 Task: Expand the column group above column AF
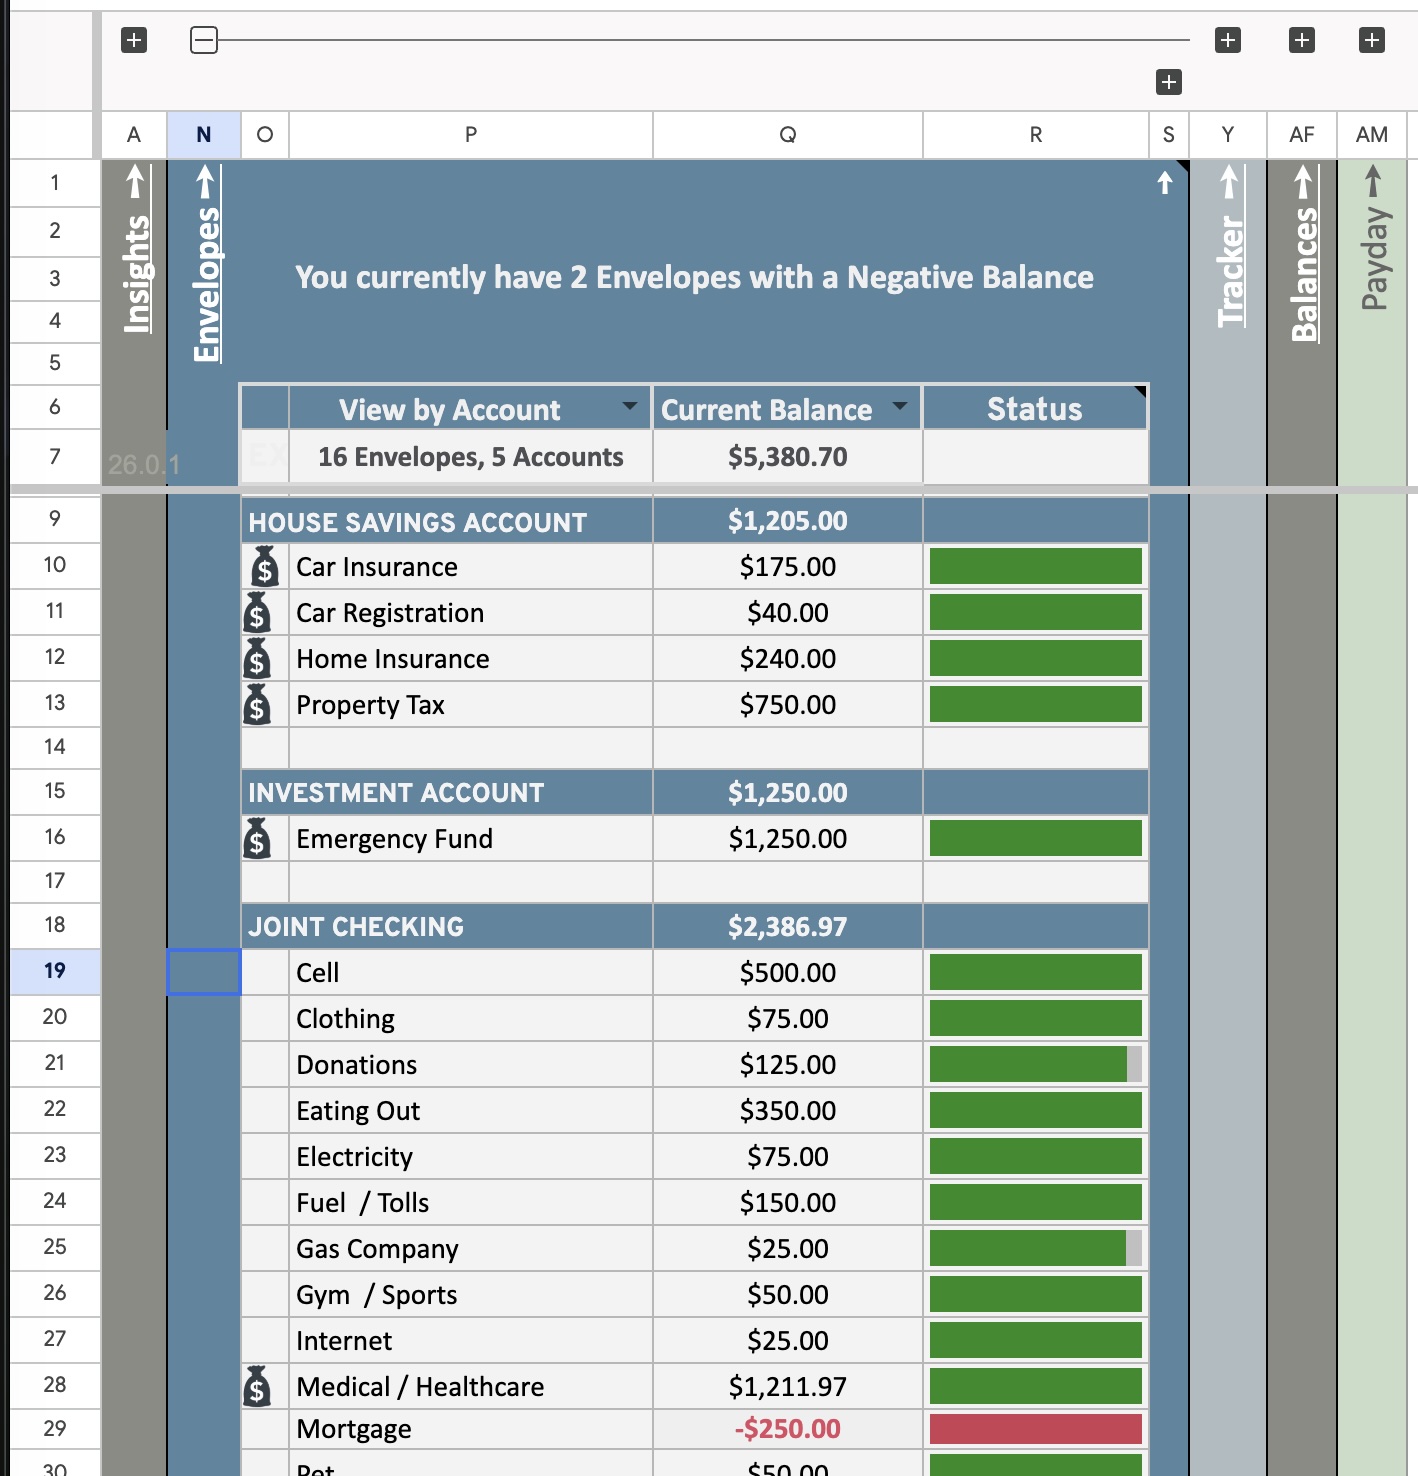[x=1302, y=40]
